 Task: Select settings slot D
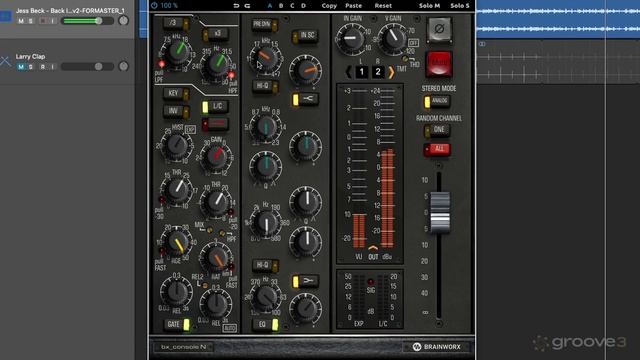(303, 6)
